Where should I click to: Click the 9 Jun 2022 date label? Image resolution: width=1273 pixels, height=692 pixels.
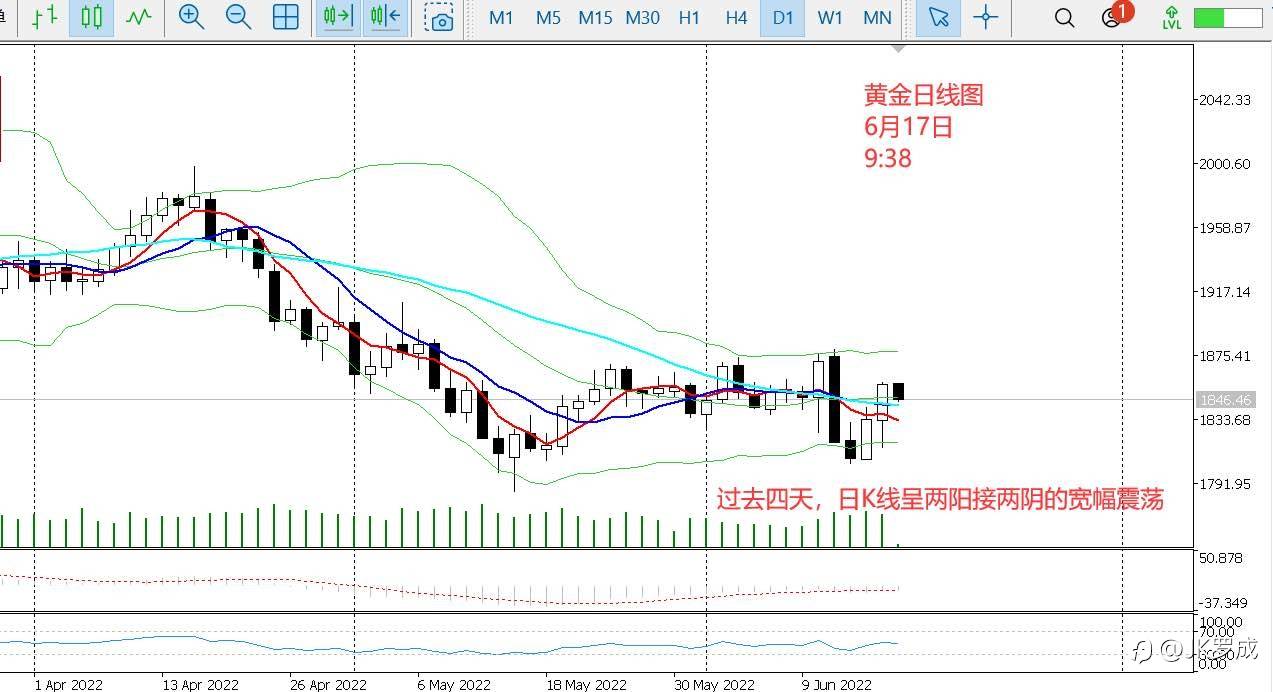click(838, 685)
